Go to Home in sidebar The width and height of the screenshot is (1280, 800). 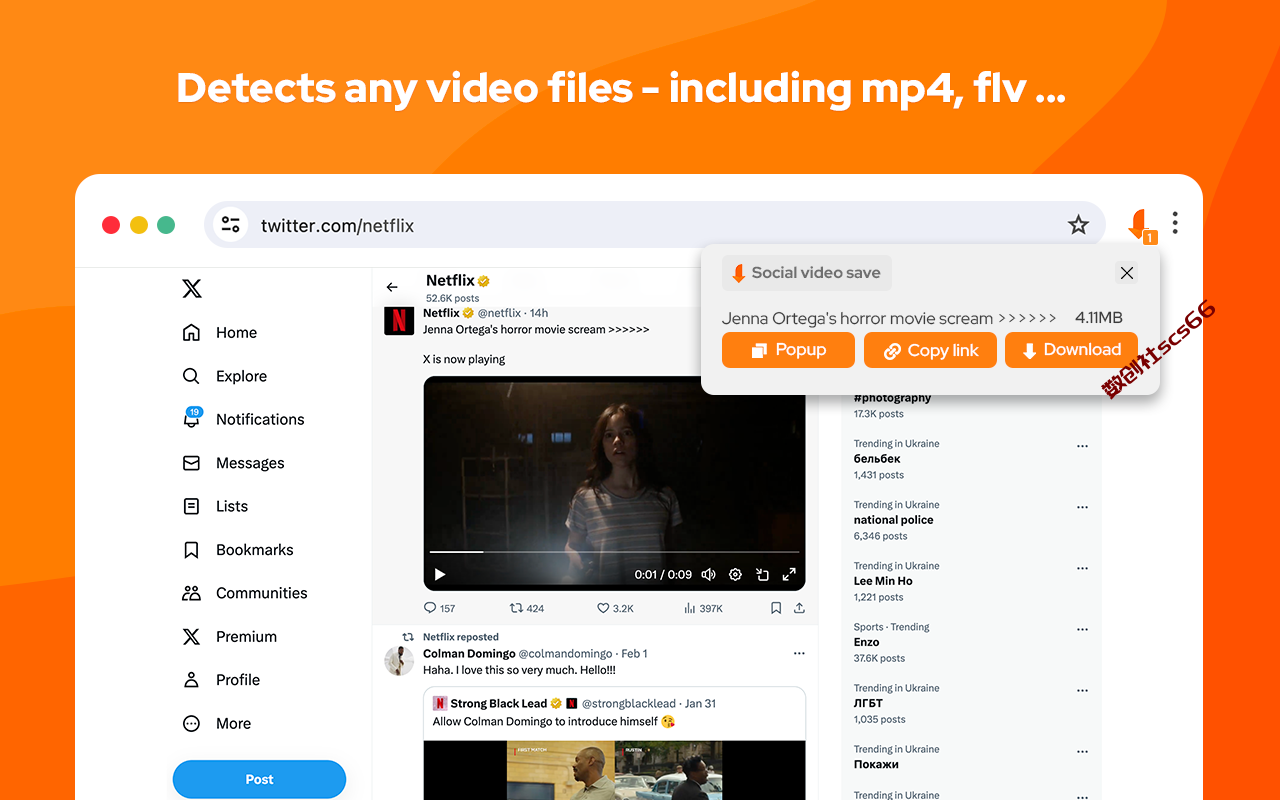(220, 333)
